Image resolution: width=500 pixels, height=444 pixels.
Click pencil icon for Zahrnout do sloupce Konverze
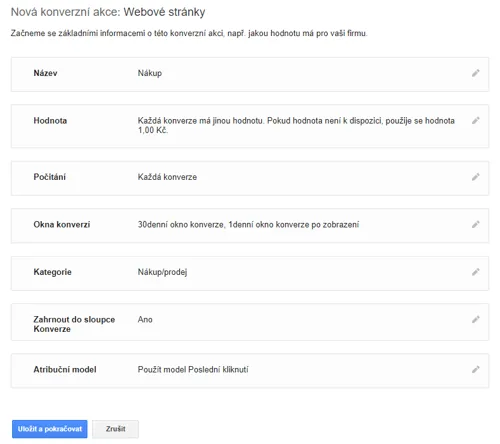(x=476, y=319)
